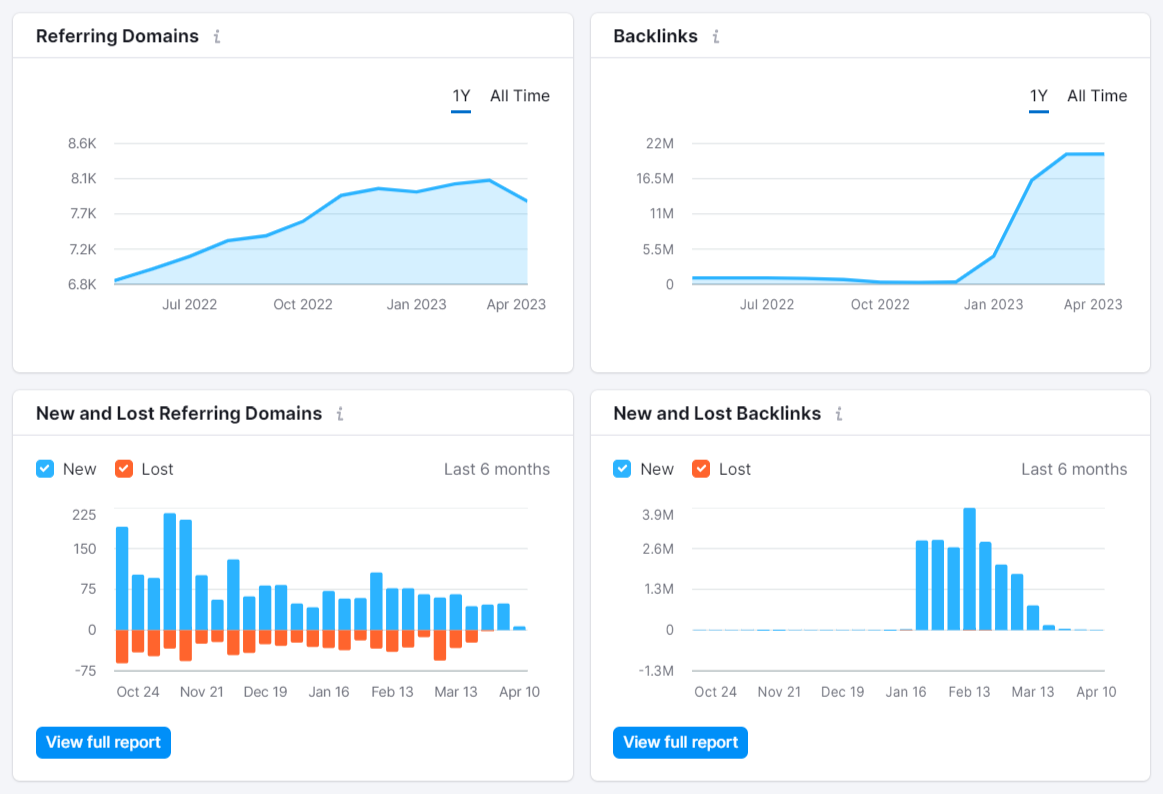Switch Backlinks chart to All Time view

(1097, 95)
